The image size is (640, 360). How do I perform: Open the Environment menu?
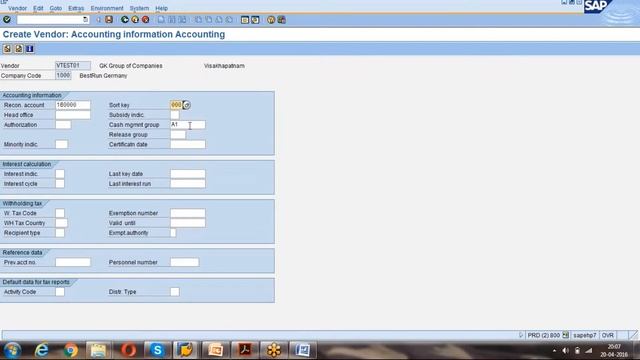[107, 8]
